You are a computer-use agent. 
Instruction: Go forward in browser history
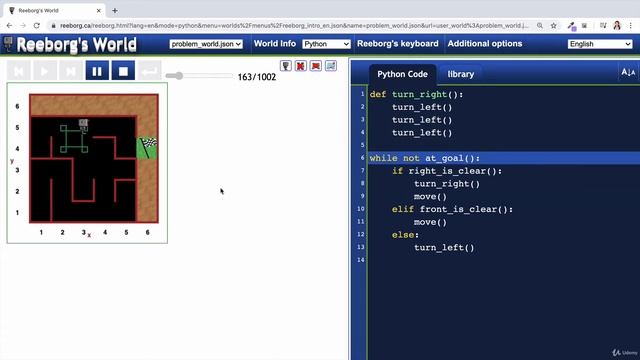[x=23, y=25]
